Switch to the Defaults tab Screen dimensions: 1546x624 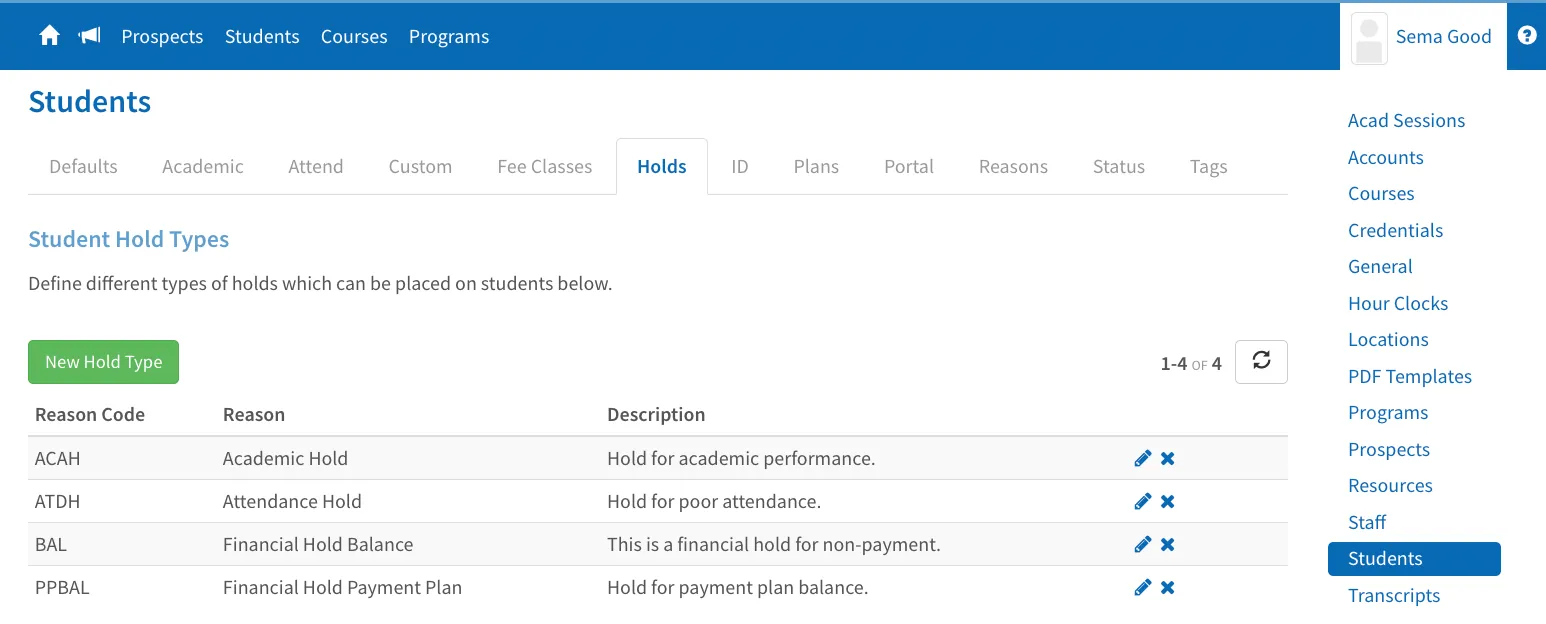83,166
